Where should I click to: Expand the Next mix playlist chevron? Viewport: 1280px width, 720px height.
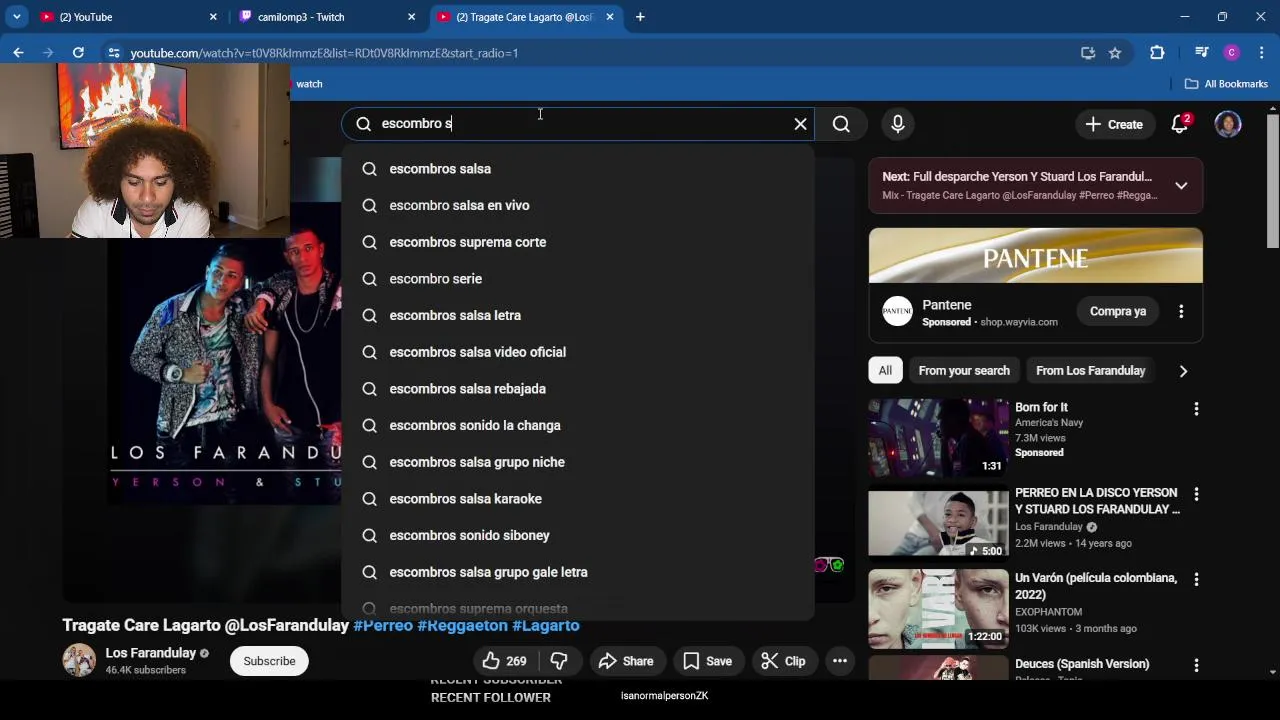[1181, 186]
